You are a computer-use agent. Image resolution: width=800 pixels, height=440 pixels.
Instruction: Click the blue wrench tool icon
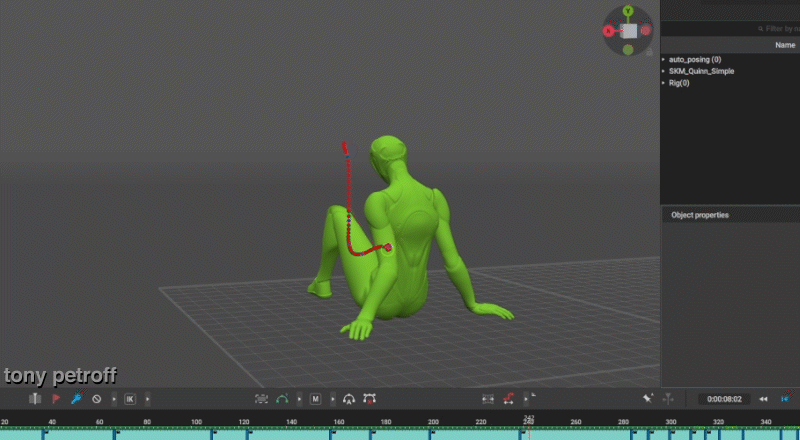coord(76,399)
